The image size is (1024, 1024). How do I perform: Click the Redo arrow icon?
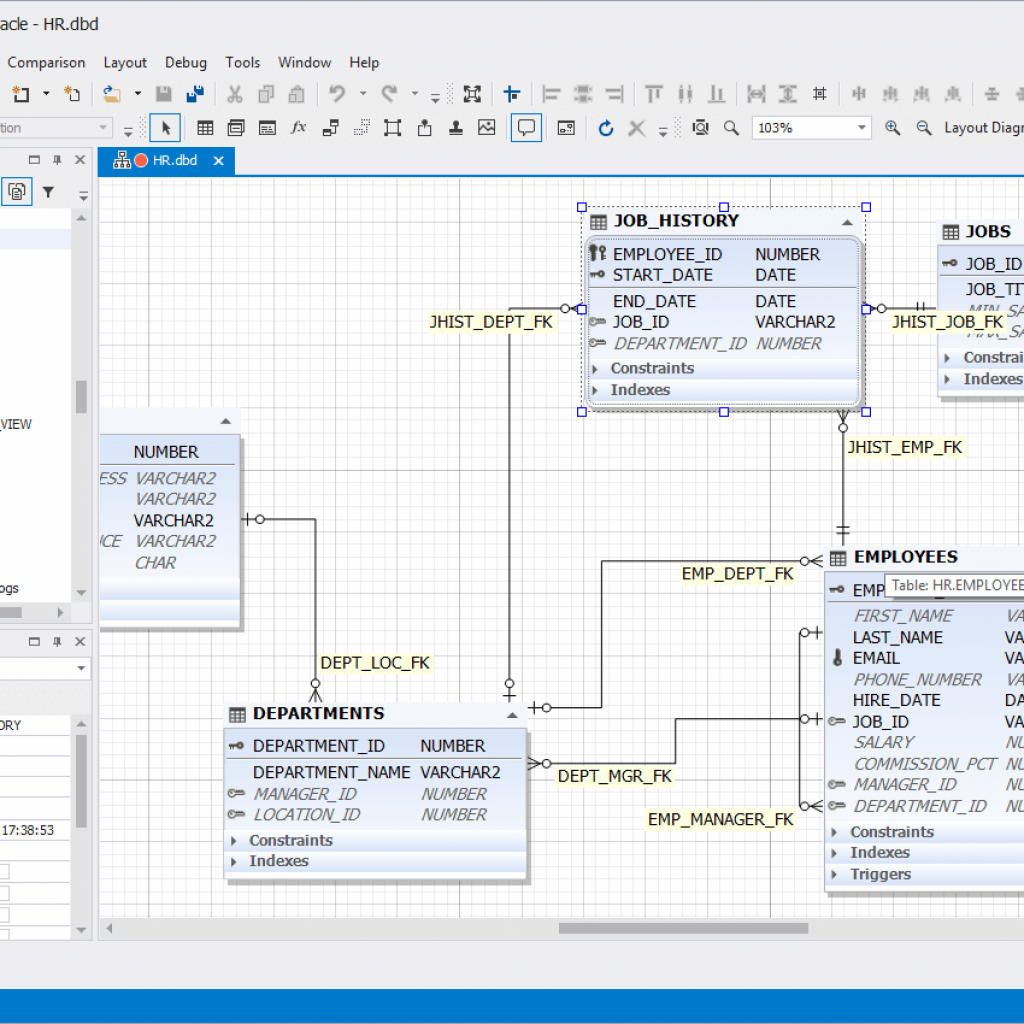pos(389,94)
